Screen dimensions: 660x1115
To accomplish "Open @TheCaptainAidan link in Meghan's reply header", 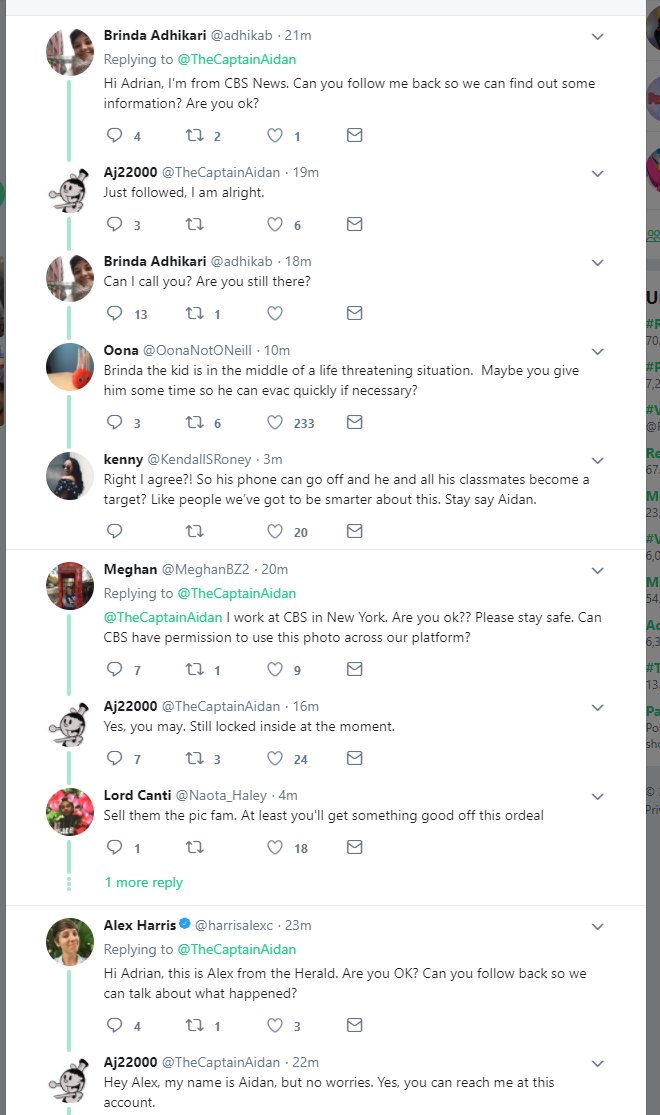I will pos(236,594).
